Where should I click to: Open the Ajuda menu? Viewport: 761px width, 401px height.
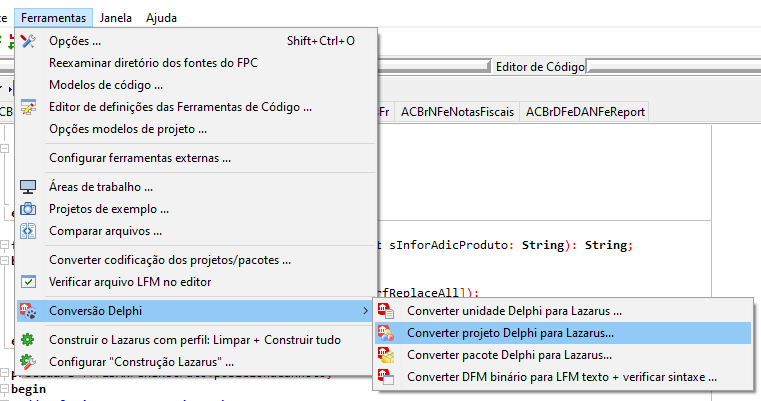pyautogui.click(x=161, y=18)
